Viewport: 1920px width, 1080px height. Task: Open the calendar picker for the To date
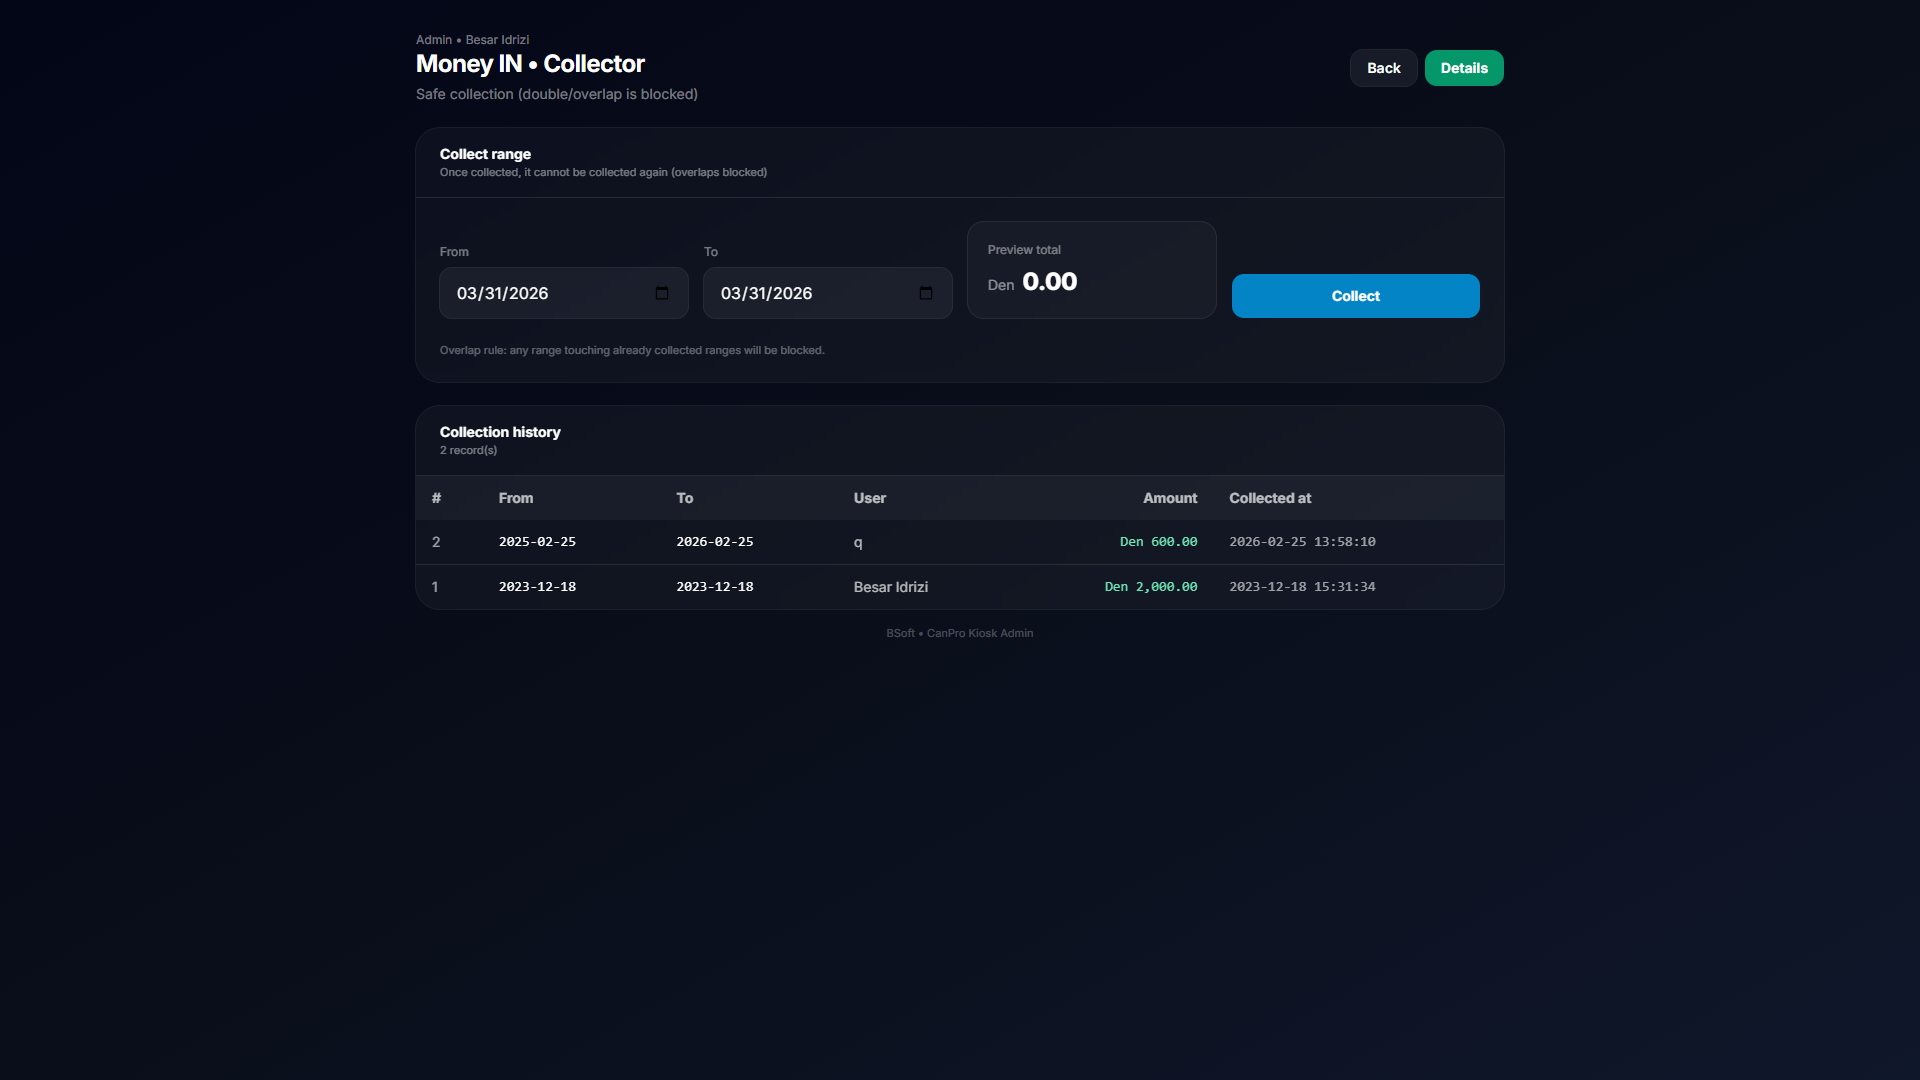coord(926,293)
